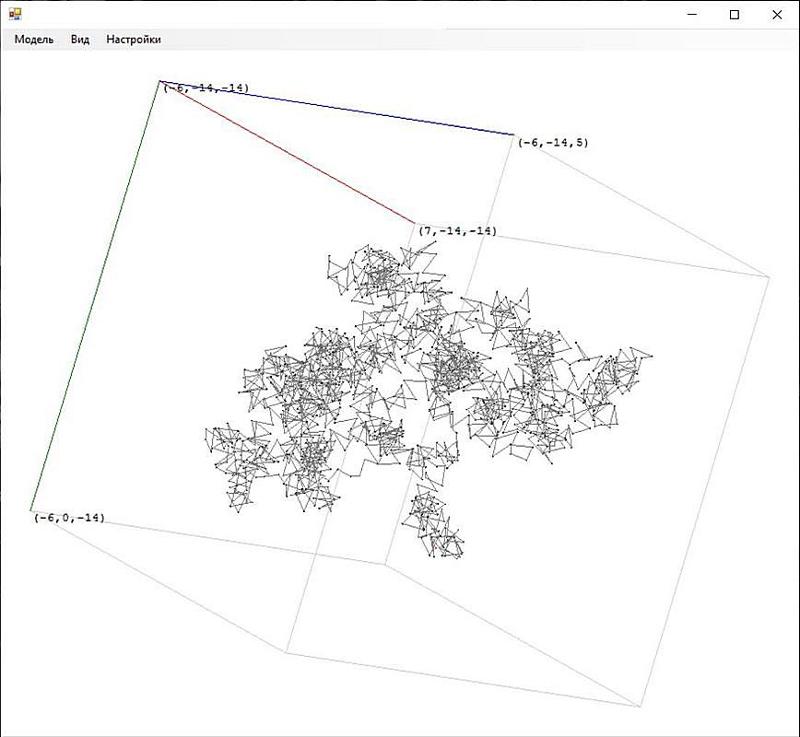This screenshot has width=800, height=737.
Task: Click the (-6,-14,5) coordinate label
Action: pyautogui.click(x=553, y=143)
